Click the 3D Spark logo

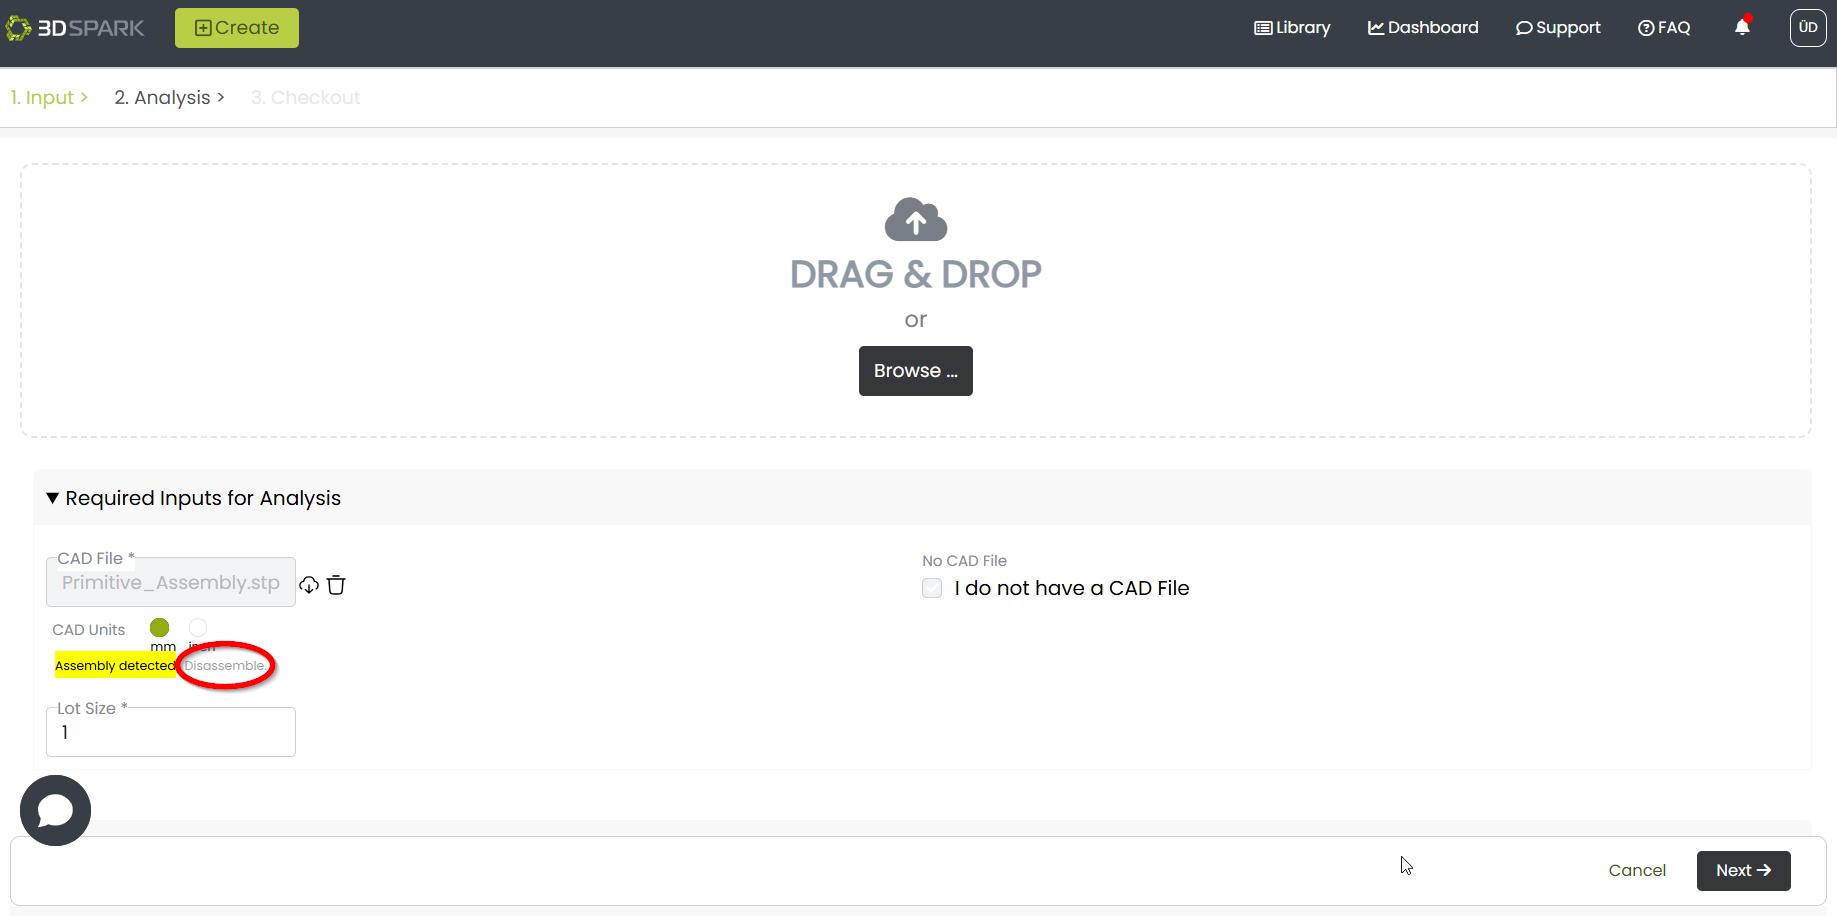tap(76, 28)
